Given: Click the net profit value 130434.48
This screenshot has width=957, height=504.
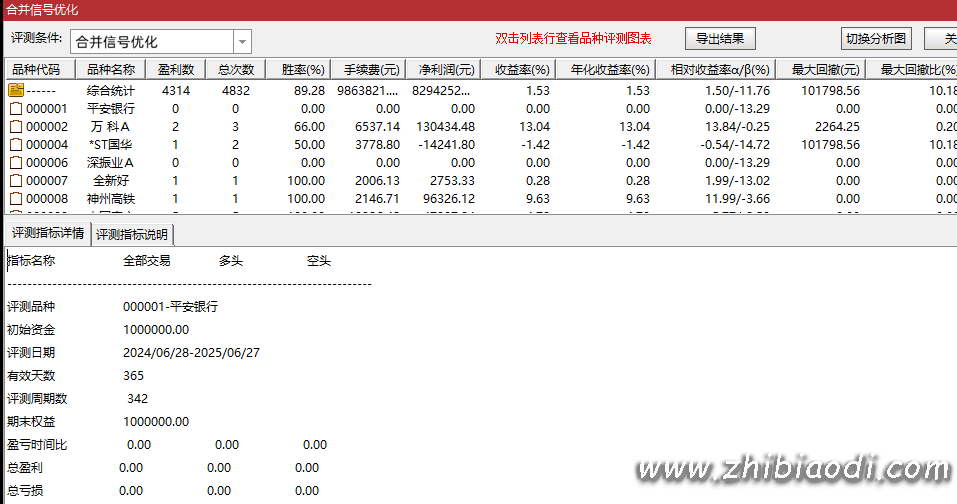Looking at the screenshot, I should point(446,127).
